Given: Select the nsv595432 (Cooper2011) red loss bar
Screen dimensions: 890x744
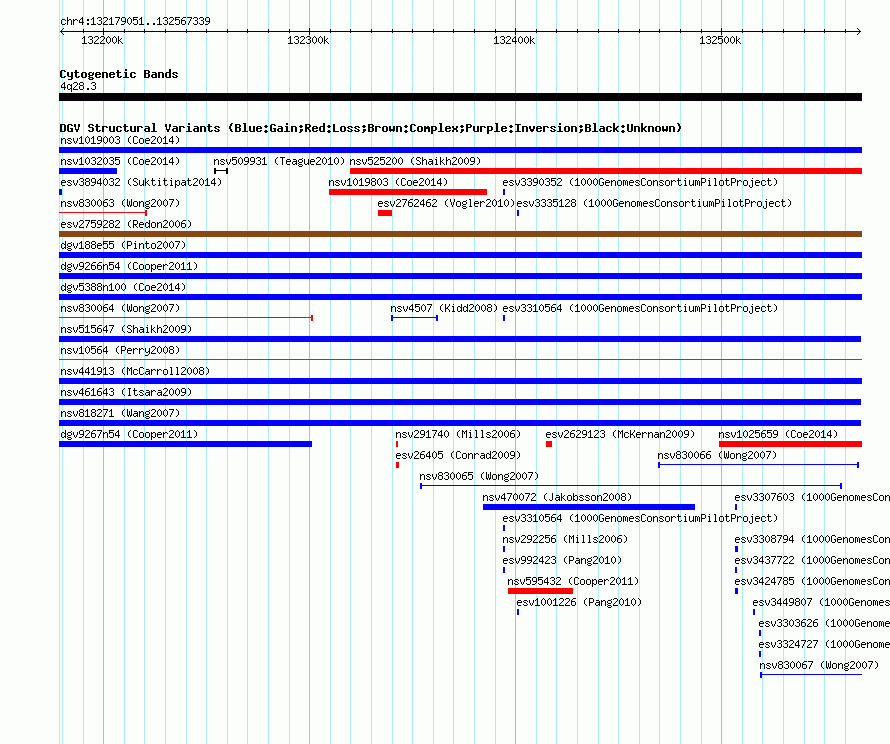Looking at the screenshot, I should pyautogui.click(x=540, y=591).
